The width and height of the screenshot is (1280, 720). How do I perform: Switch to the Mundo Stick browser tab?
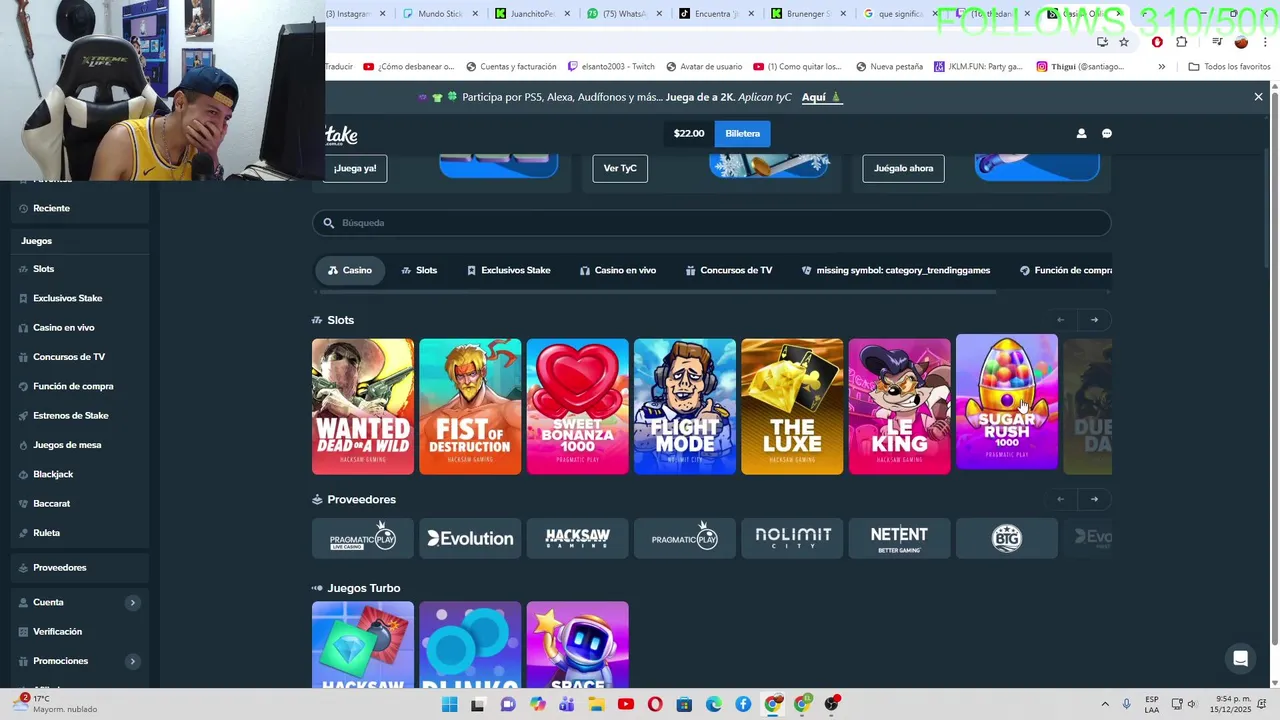(438, 14)
